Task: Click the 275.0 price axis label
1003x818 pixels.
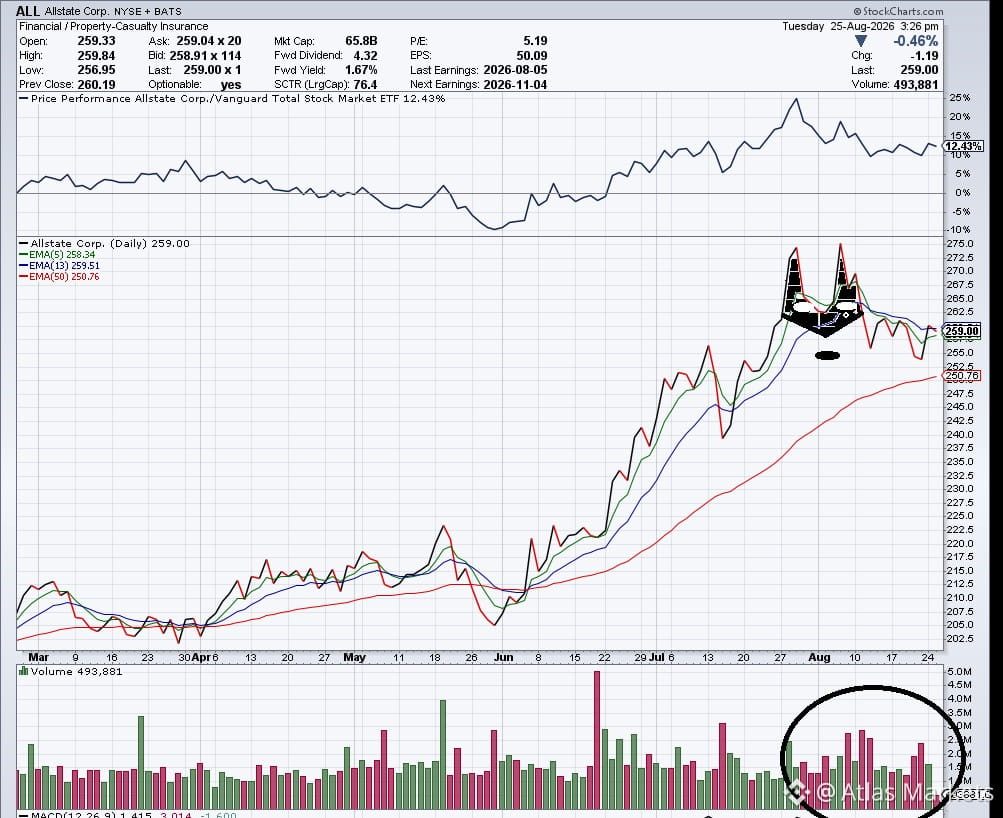Action: pyautogui.click(x=960, y=244)
